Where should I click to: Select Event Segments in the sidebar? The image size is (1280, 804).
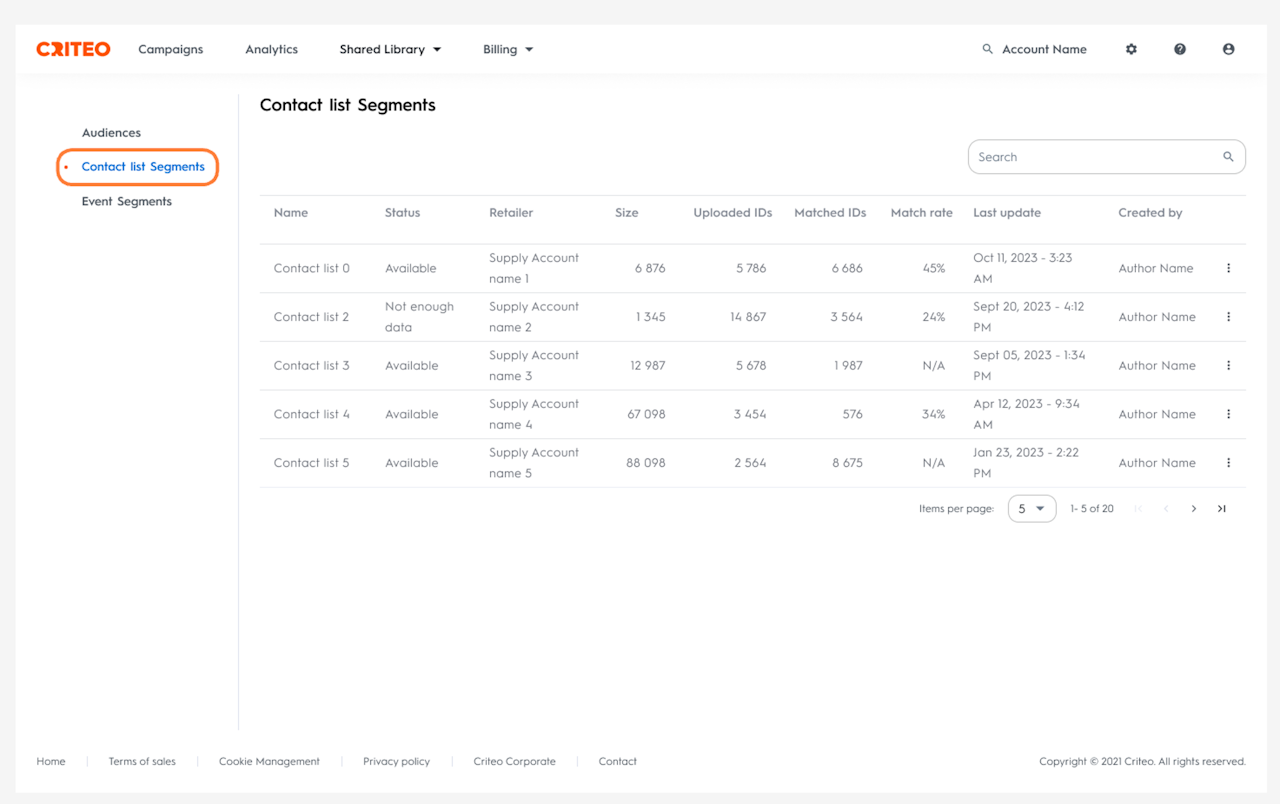tap(127, 202)
